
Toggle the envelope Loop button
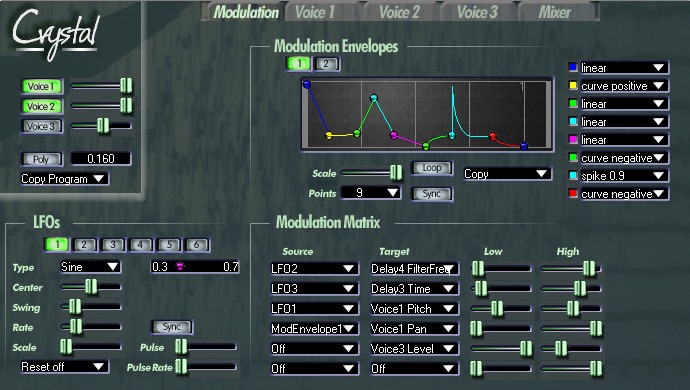point(432,168)
